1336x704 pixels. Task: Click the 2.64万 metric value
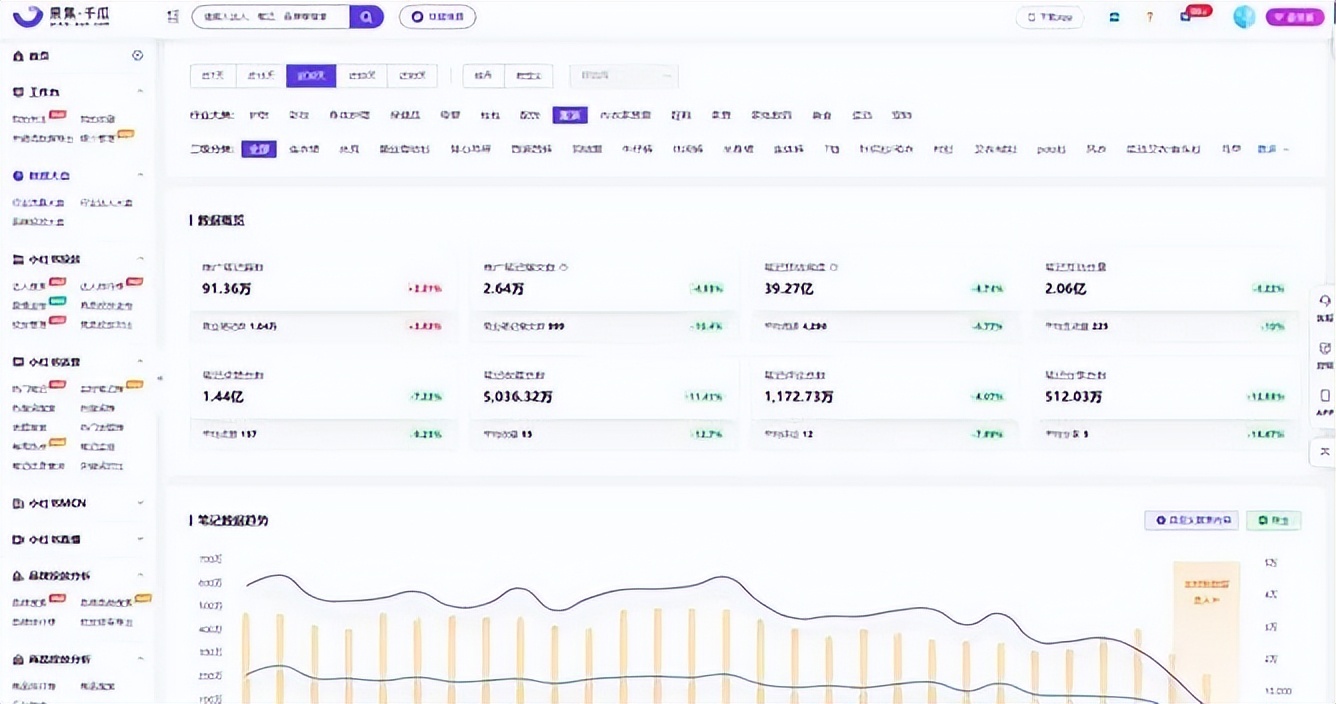tap(504, 289)
